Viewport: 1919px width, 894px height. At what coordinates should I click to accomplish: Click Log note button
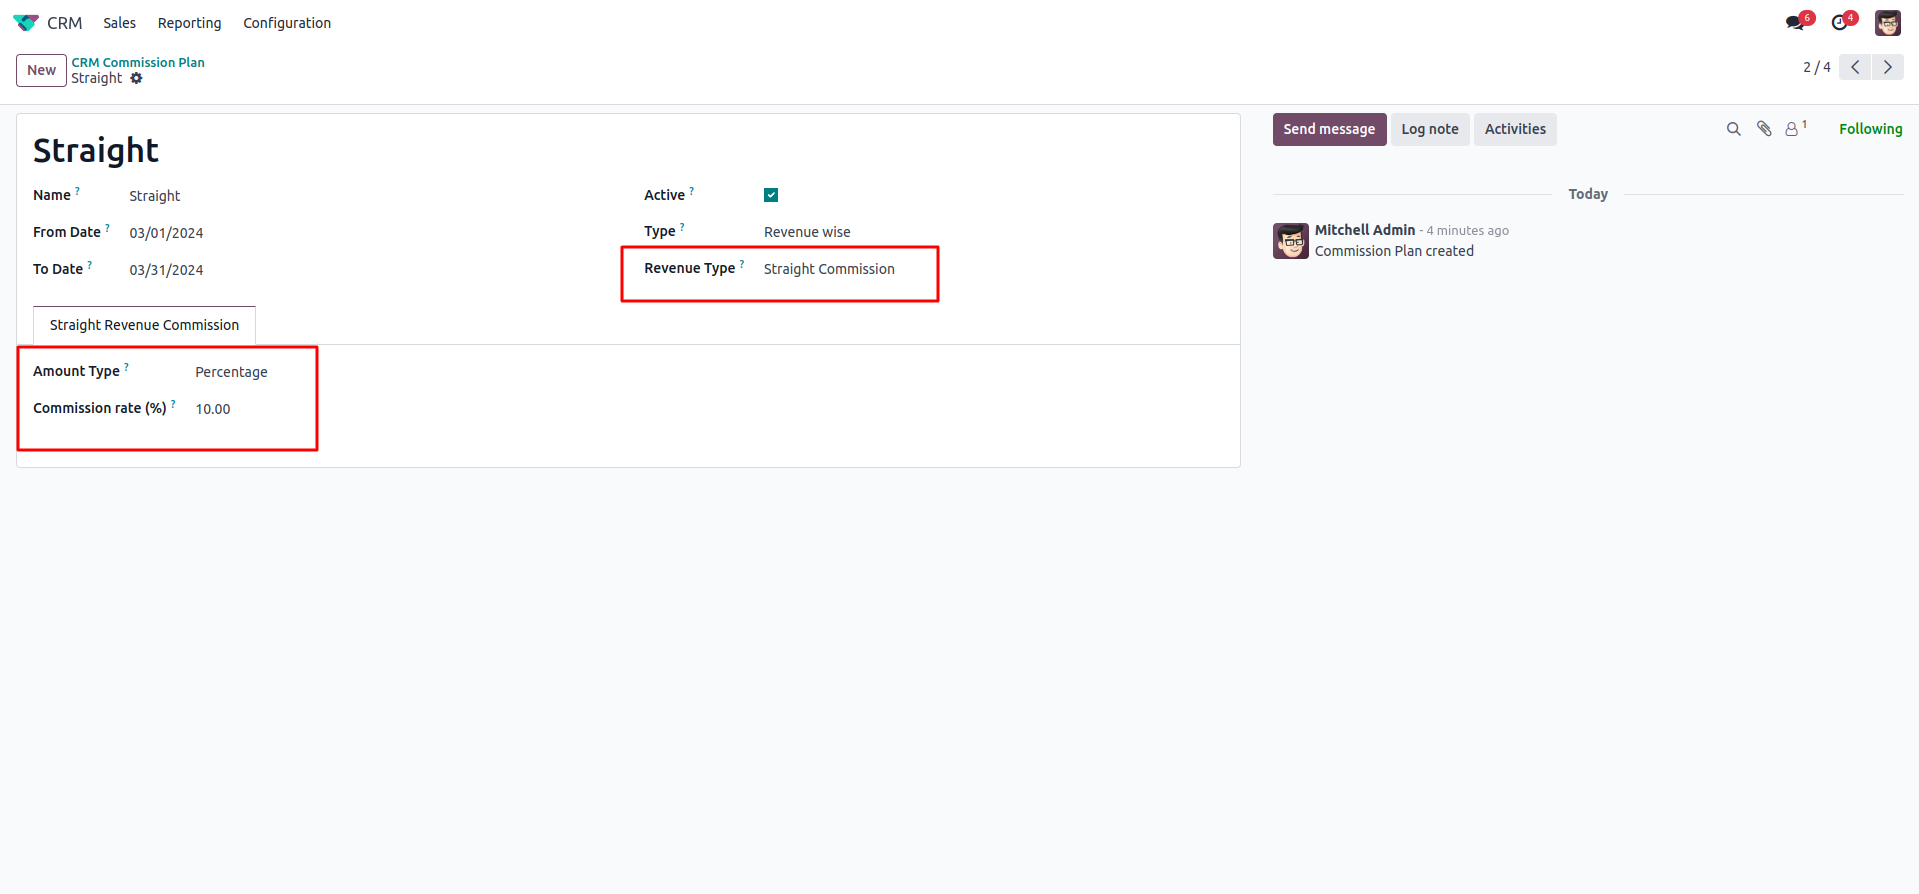pos(1430,129)
